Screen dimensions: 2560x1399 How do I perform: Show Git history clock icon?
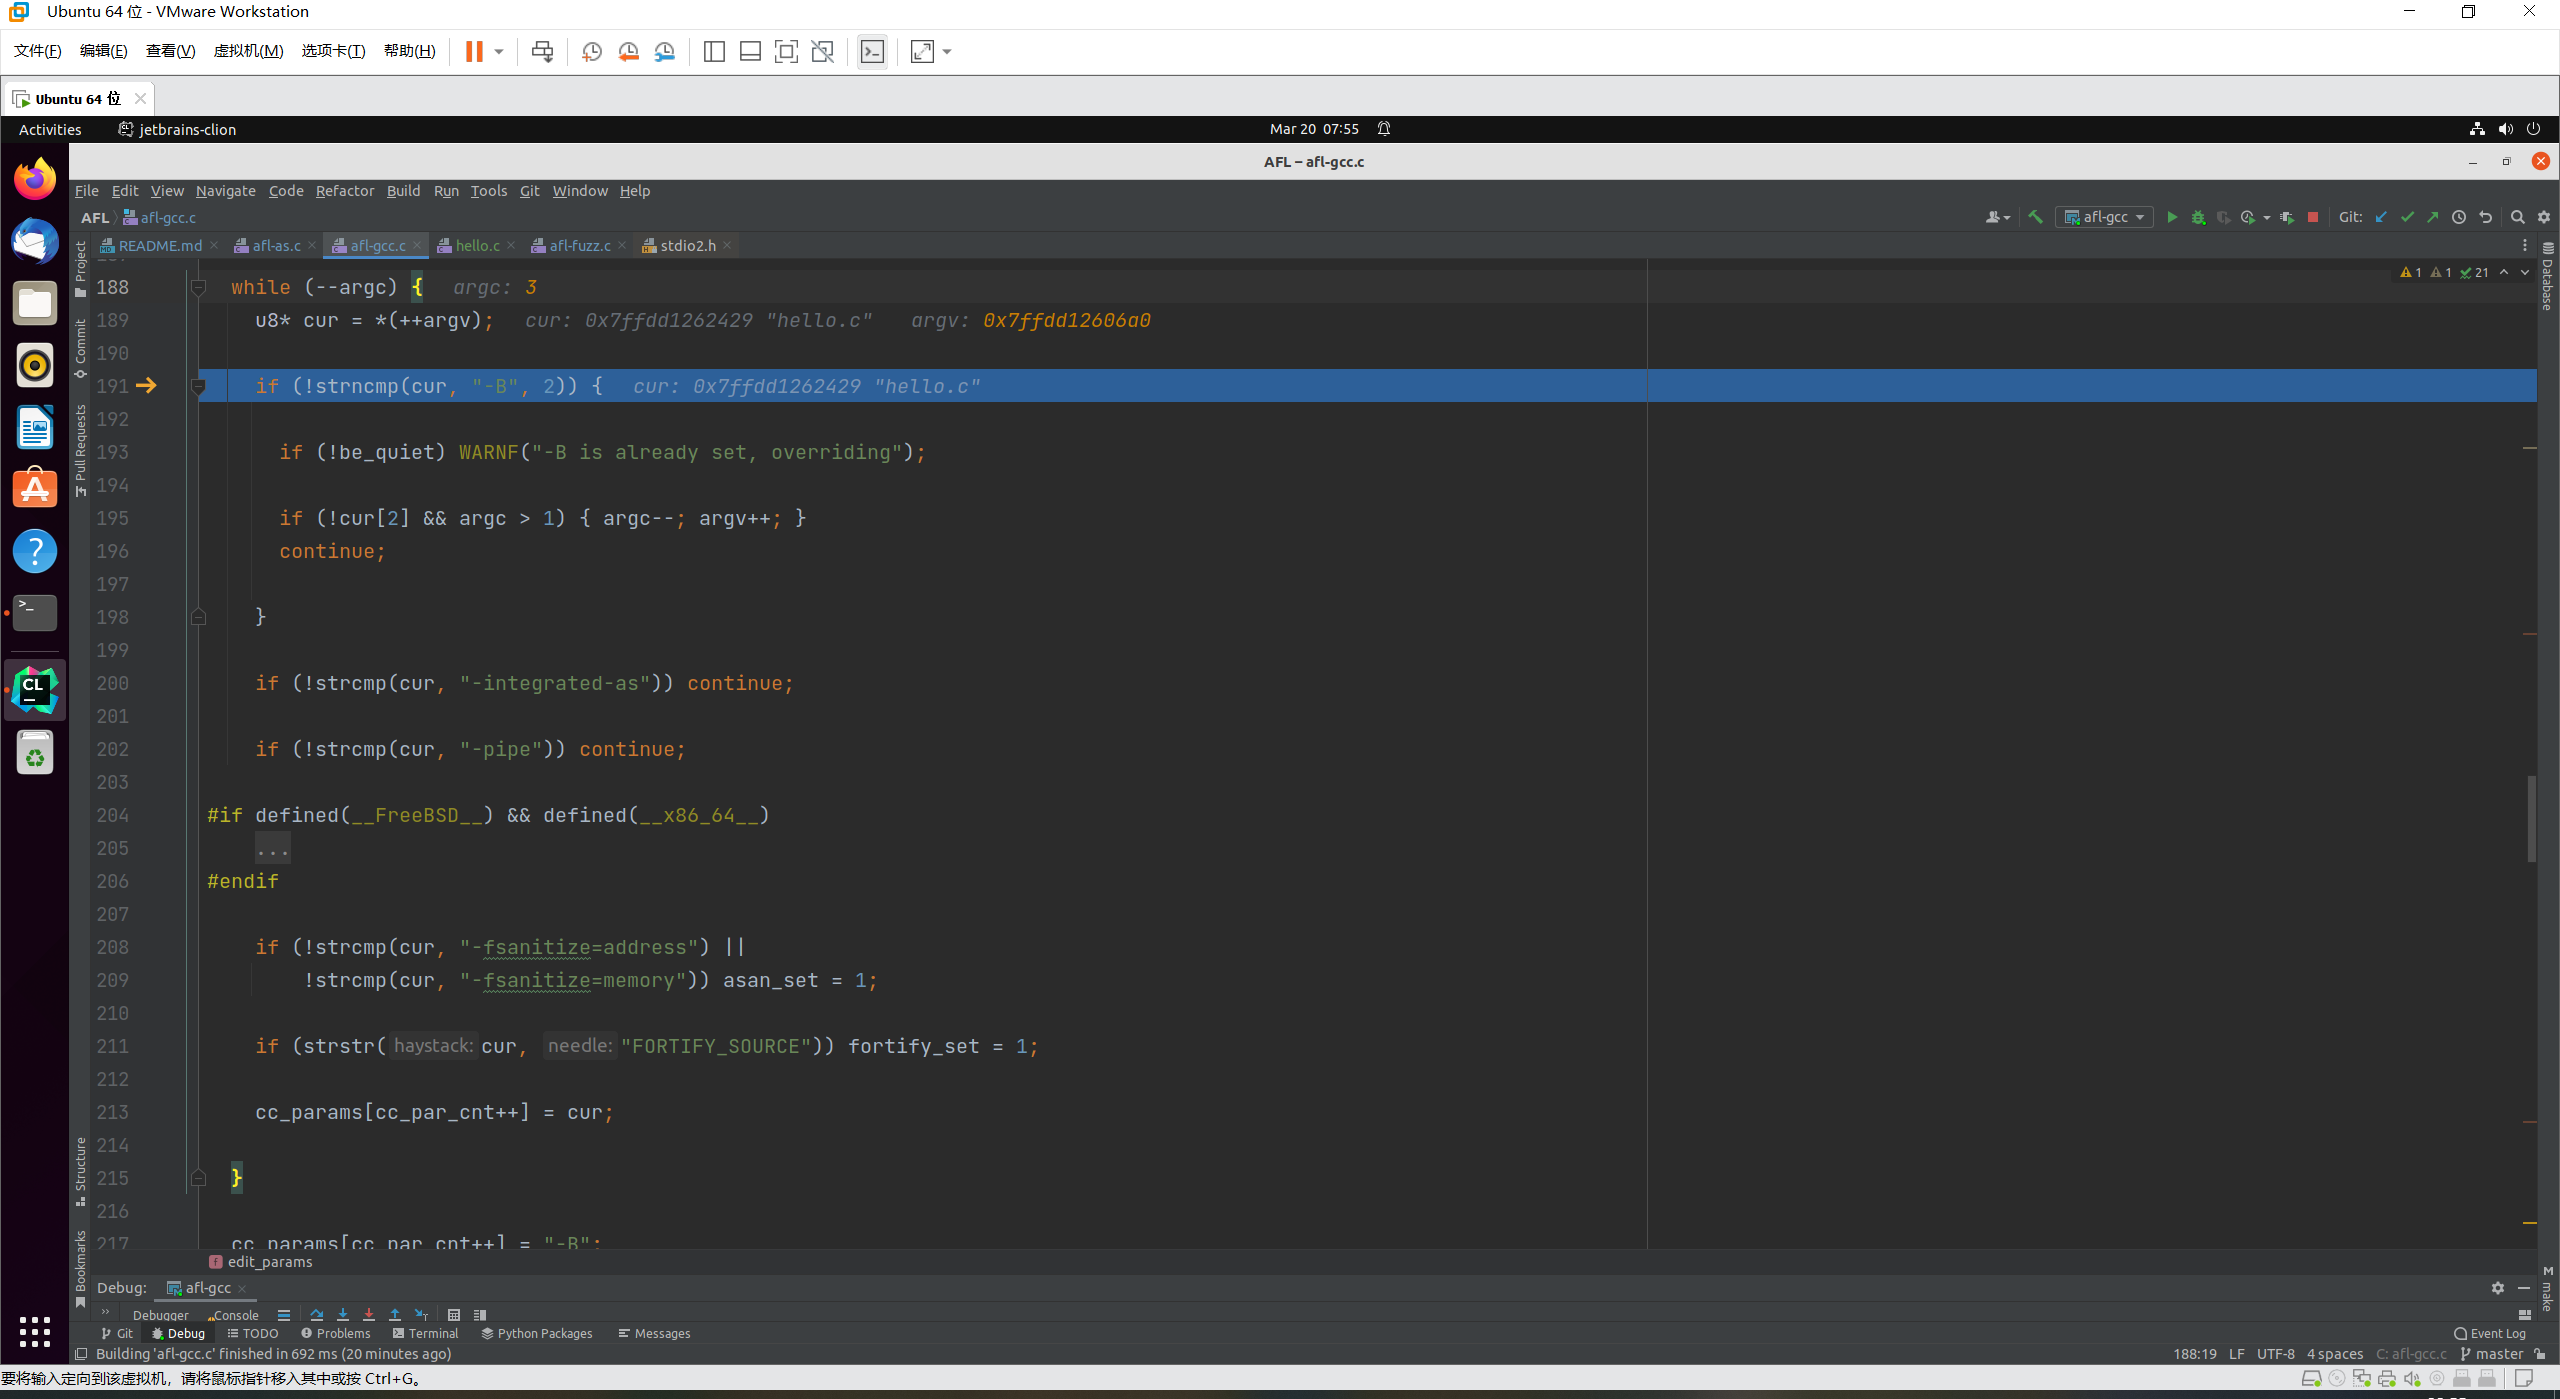coord(2459,217)
